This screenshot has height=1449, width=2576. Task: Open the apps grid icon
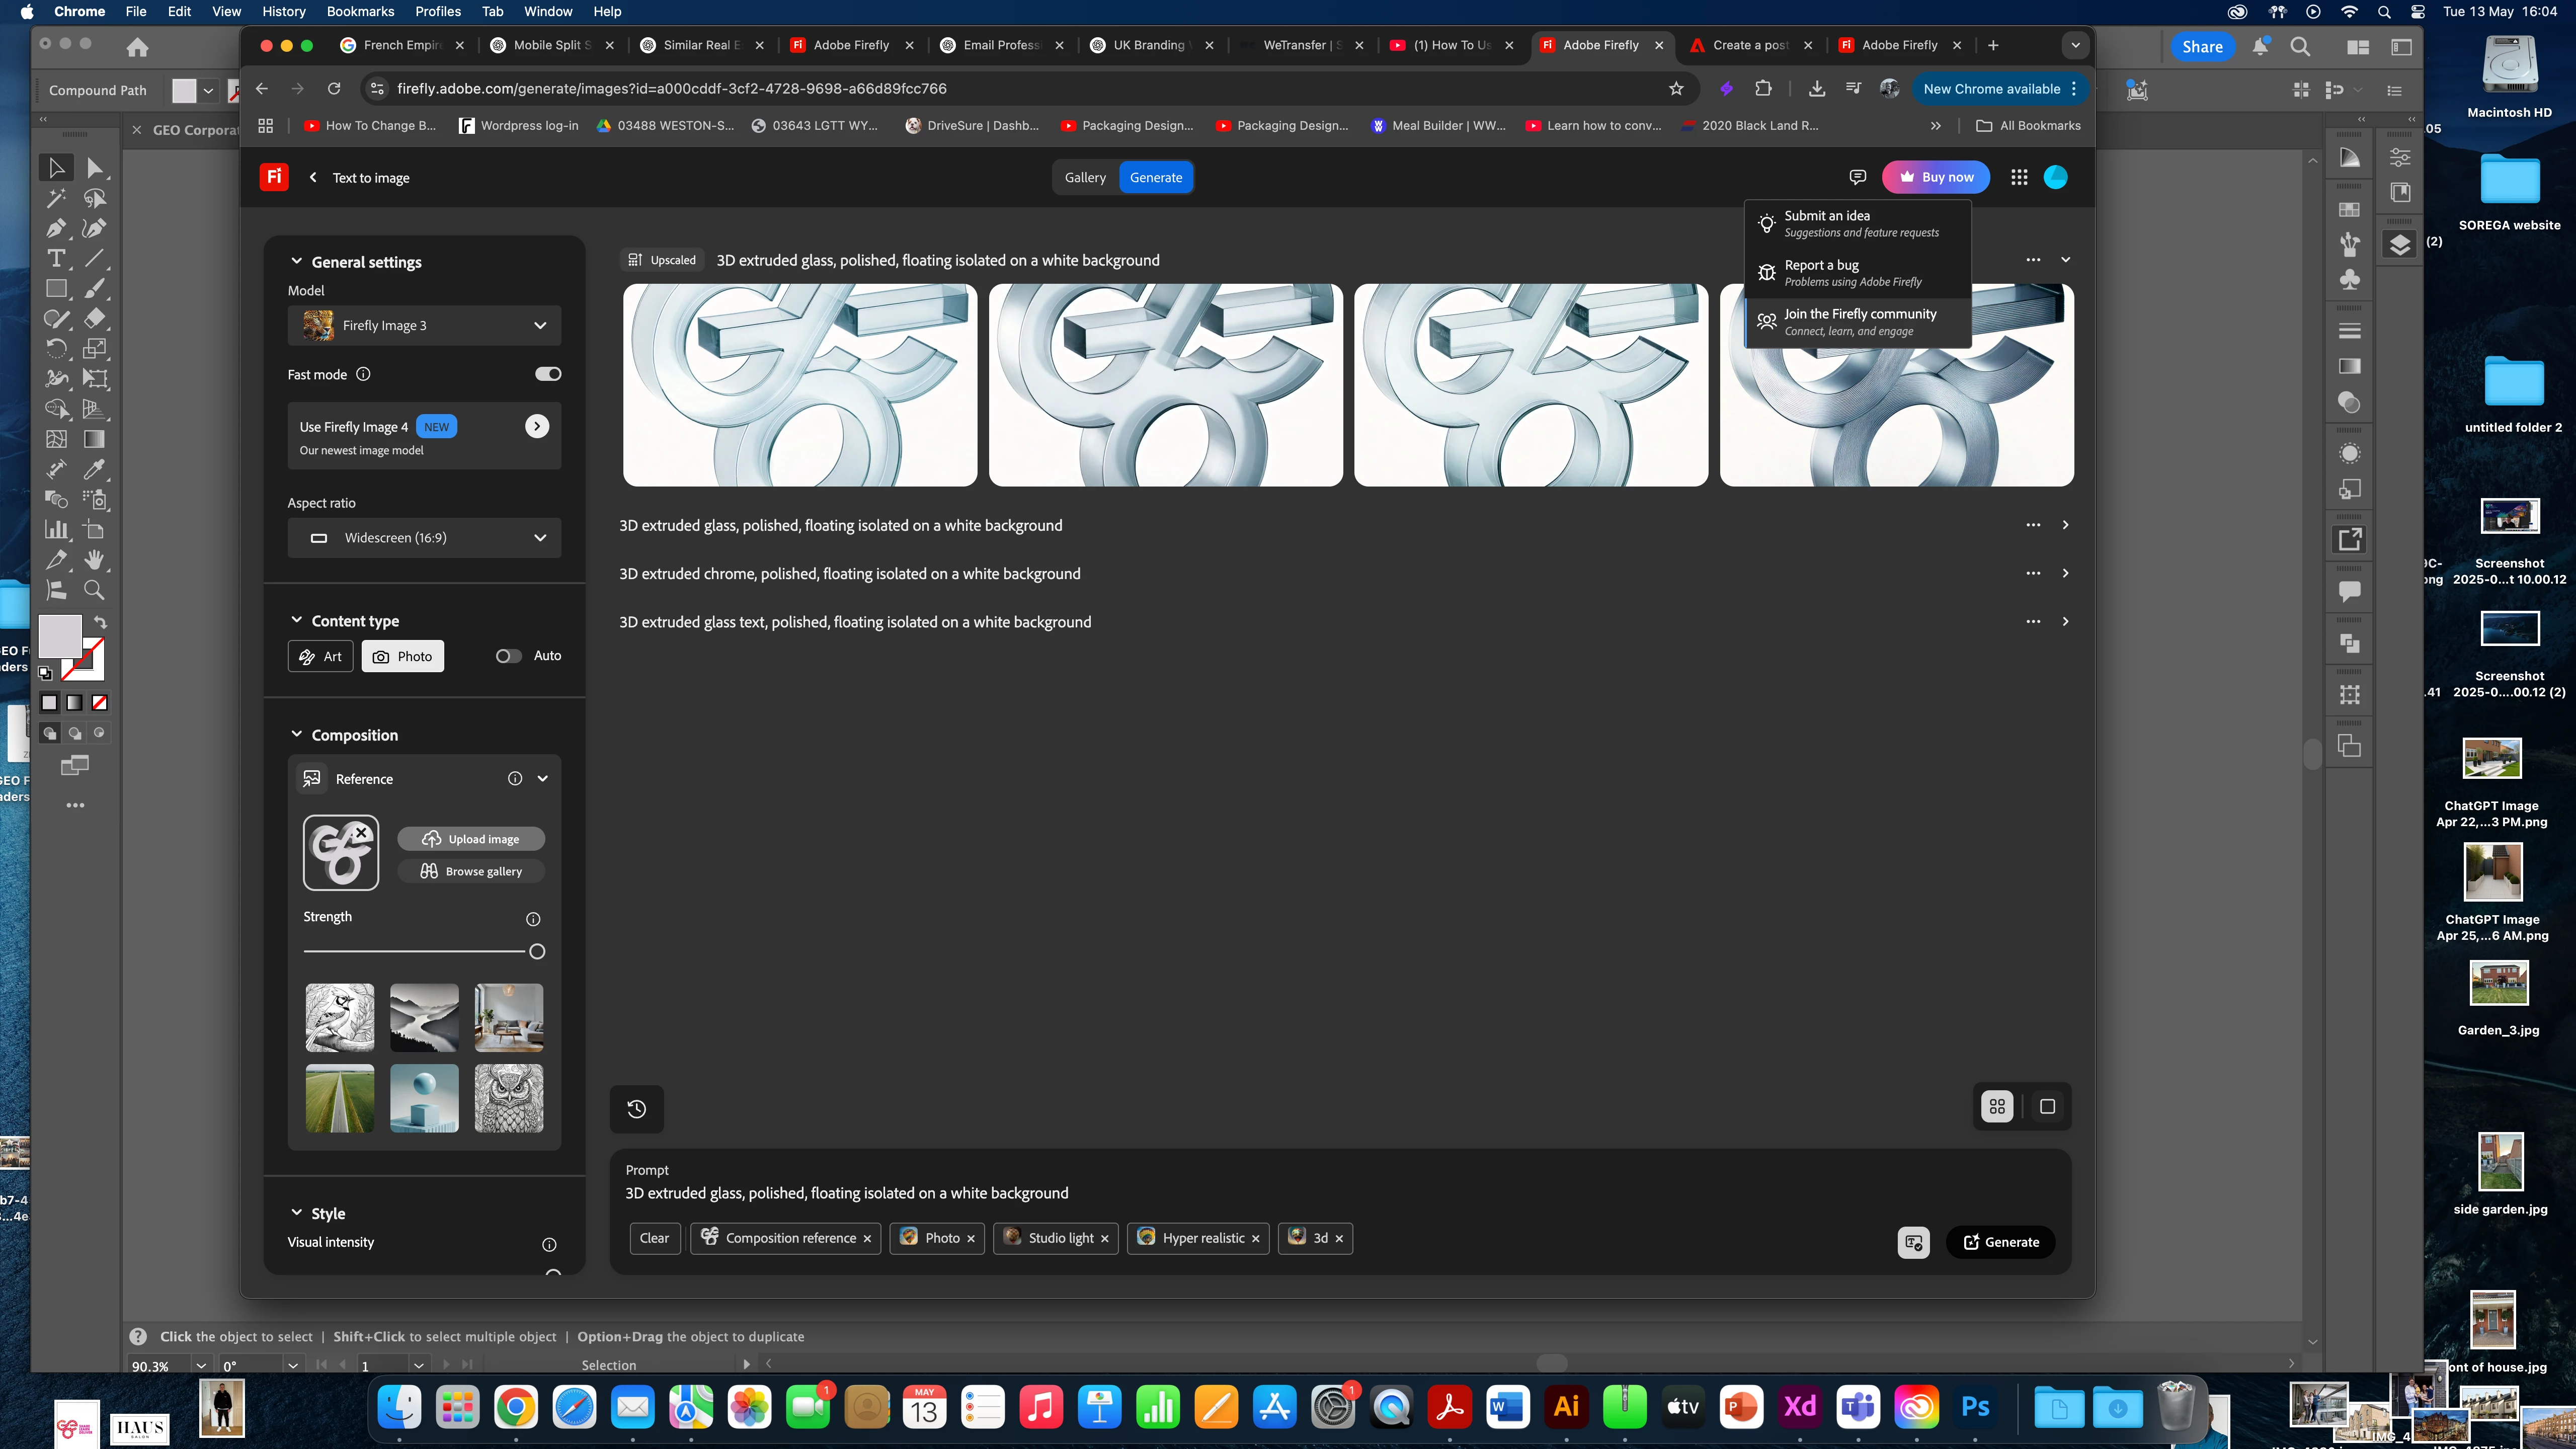[x=2019, y=177]
